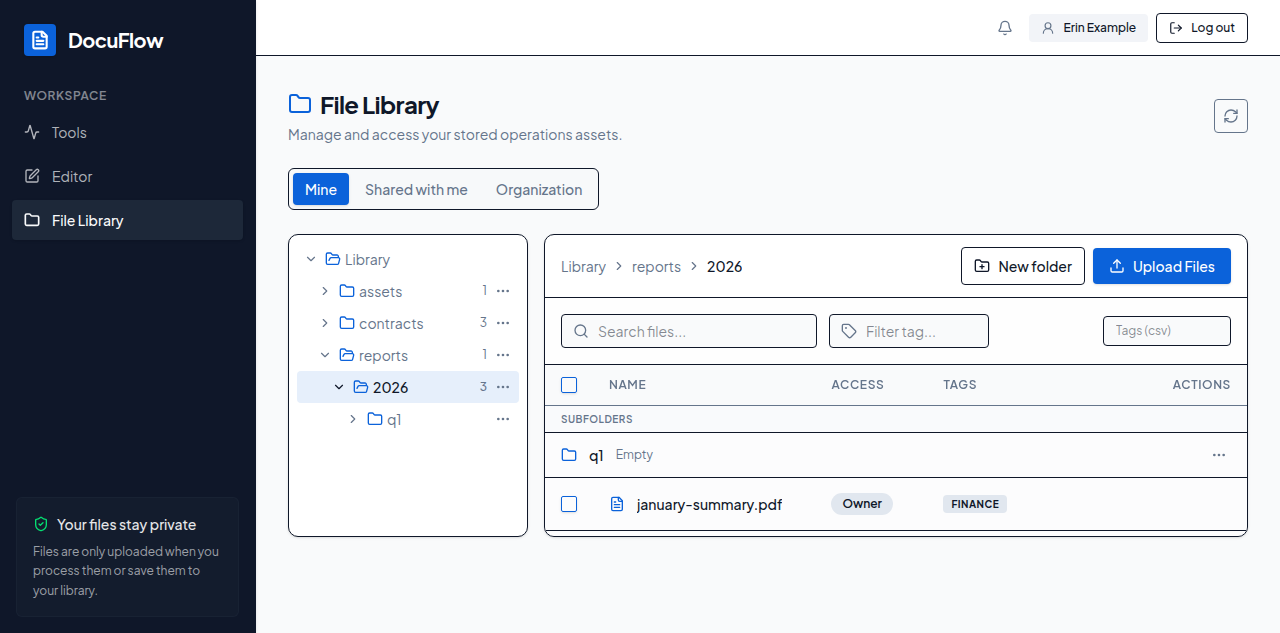Viewport: 1280px width, 633px height.
Task: Select the contracts folder label in tree
Action: pos(391,323)
